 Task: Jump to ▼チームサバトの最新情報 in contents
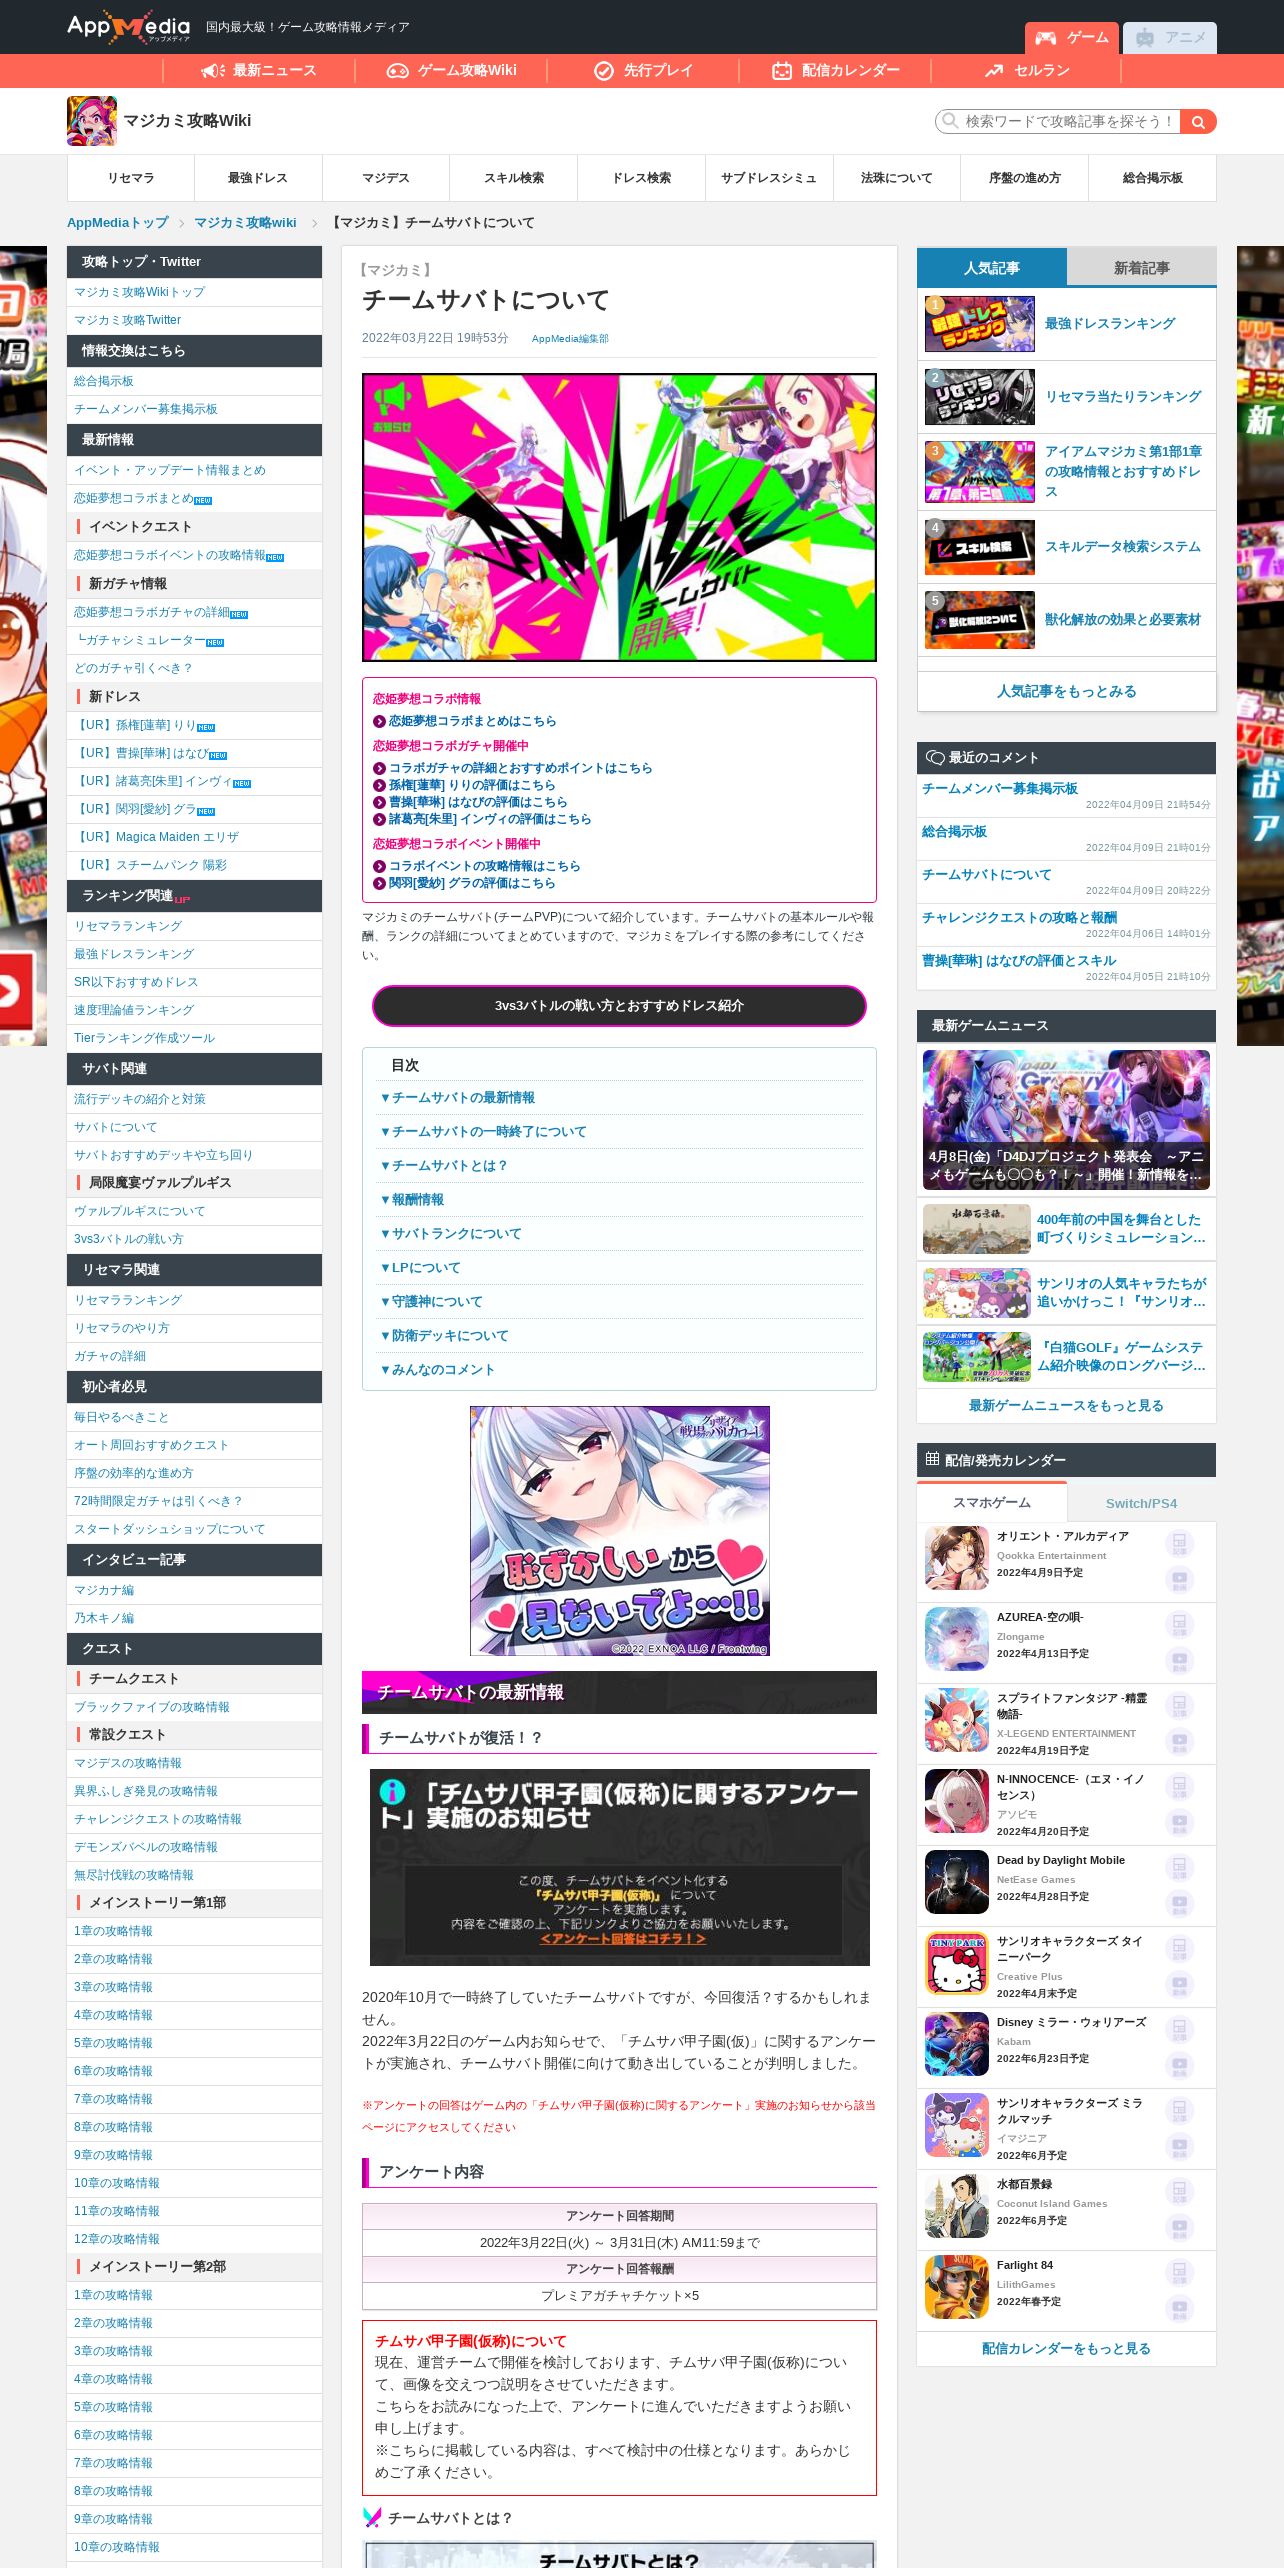(457, 1098)
